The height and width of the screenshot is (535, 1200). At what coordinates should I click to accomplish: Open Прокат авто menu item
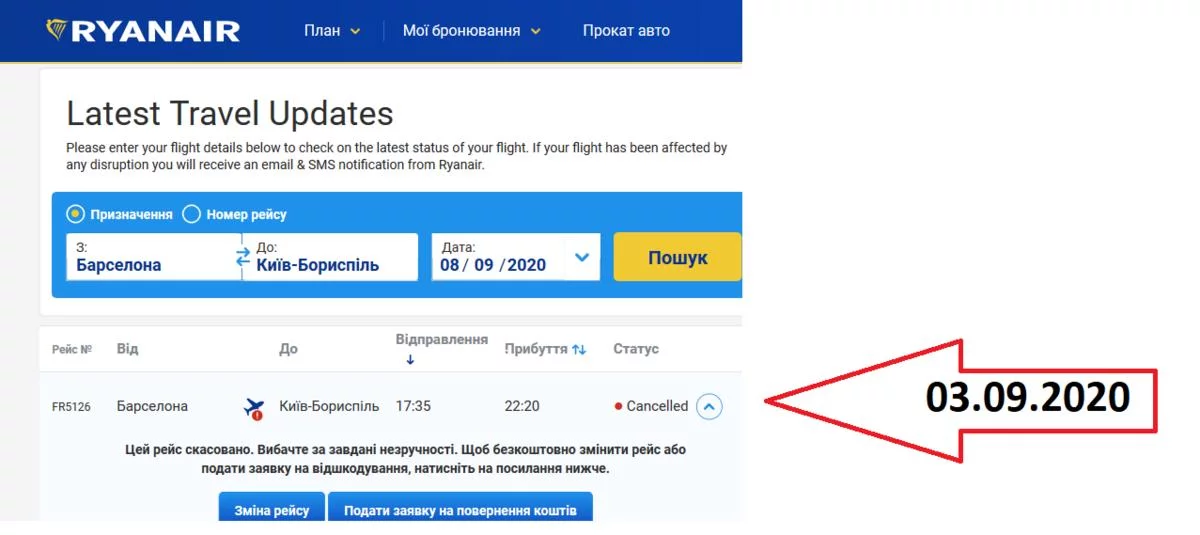pos(626,31)
